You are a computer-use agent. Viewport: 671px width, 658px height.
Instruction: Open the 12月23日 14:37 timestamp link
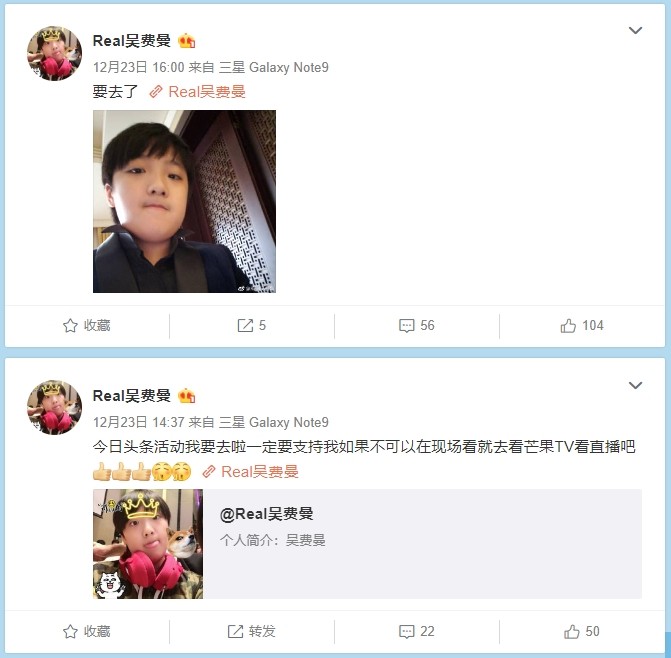coord(139,423)
